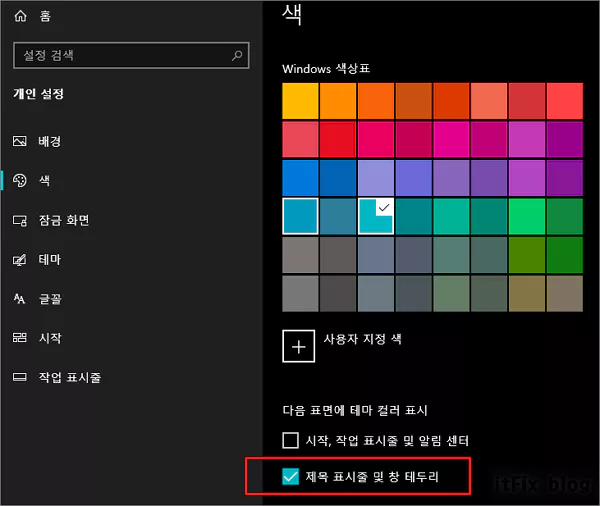600x506 pixels.
Task: Pick the yellow gold swatch in the first row
Action: pos(300,101)
